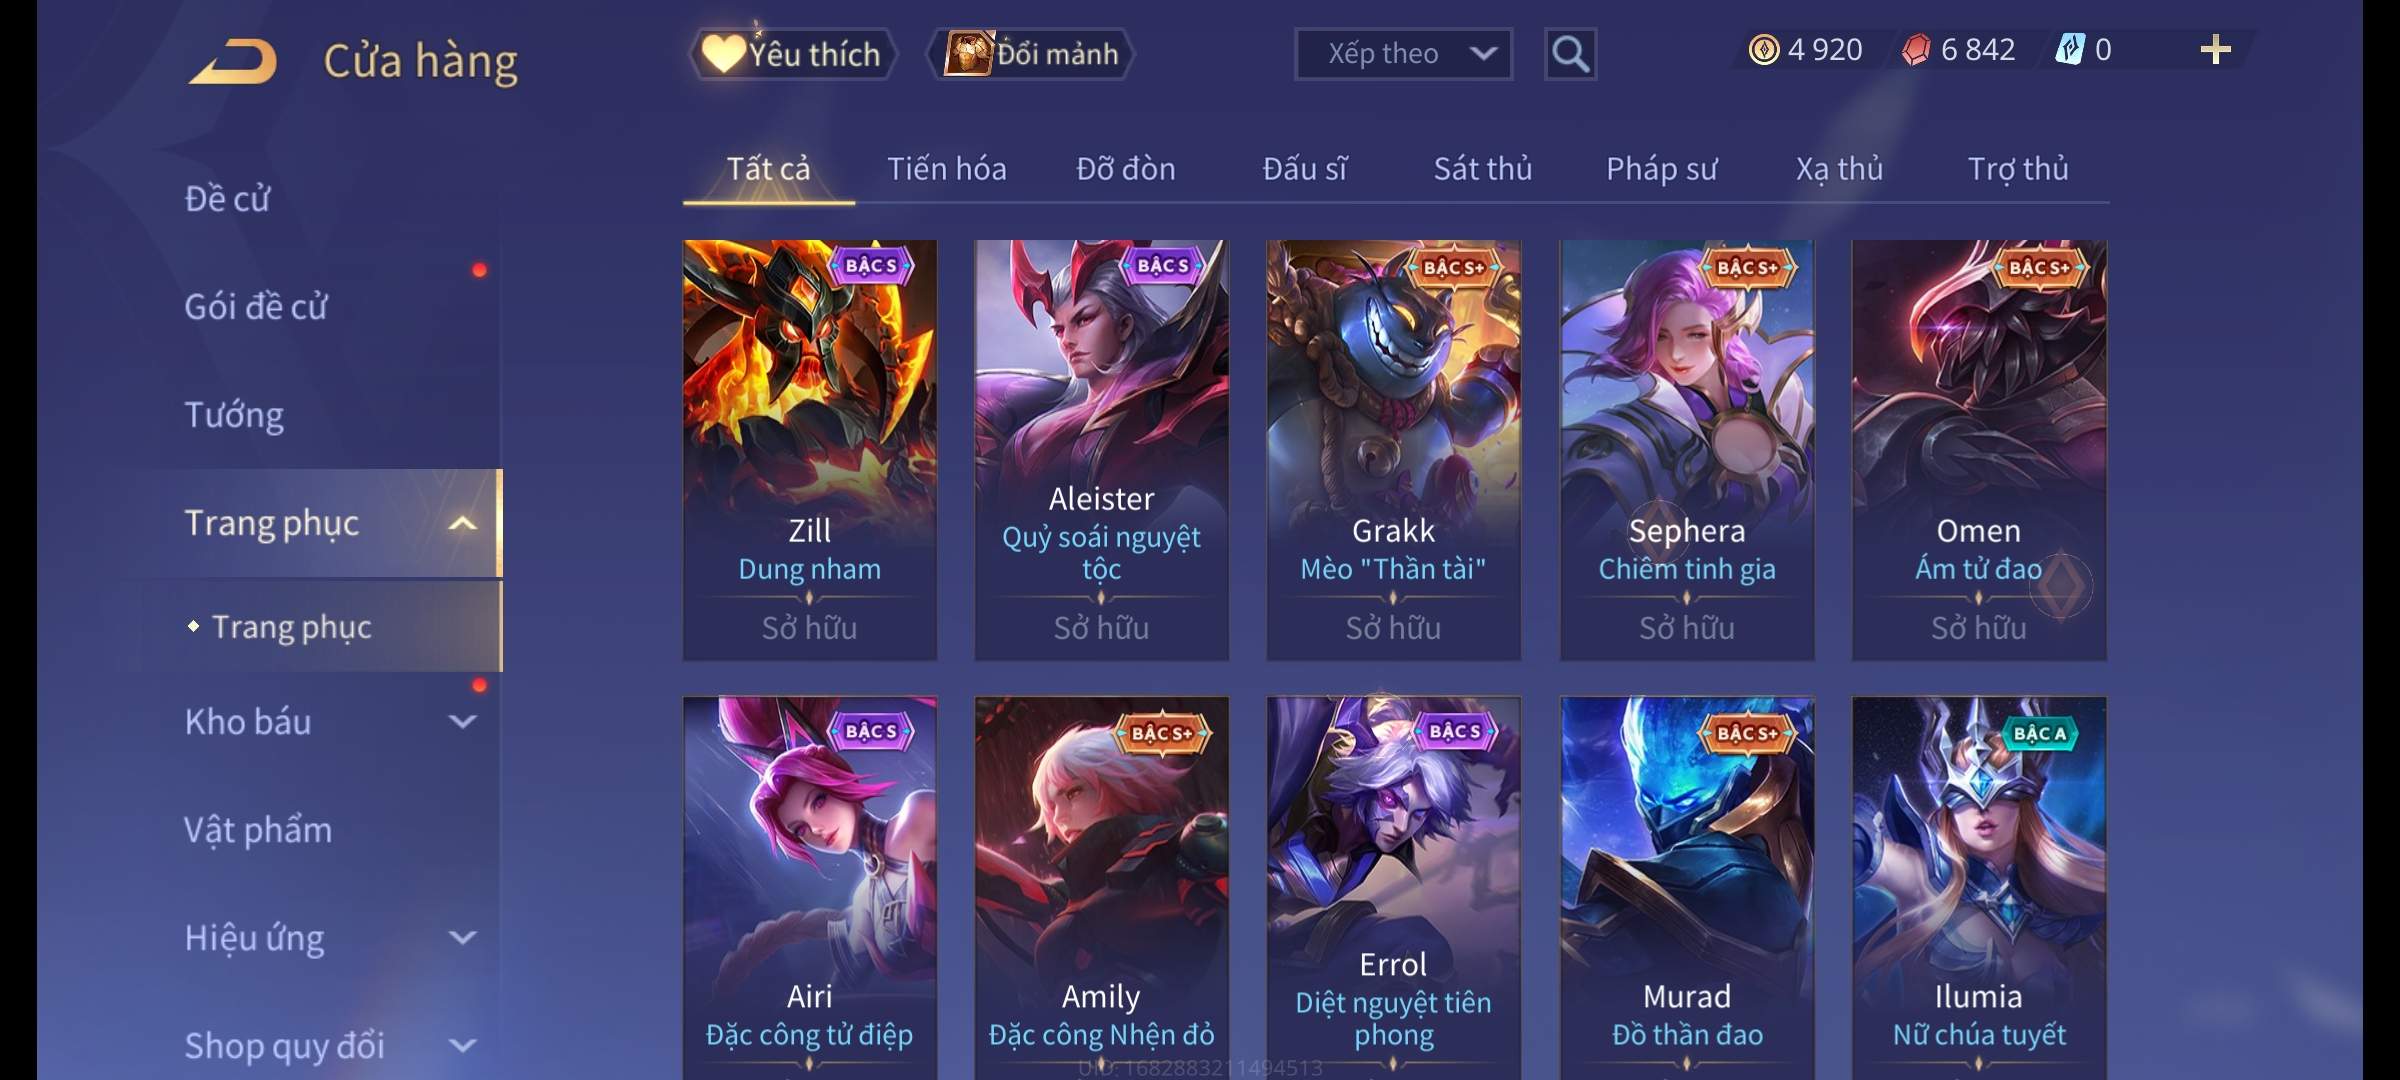Open the search magnifier icon
2400x1080 pixels.
[1570, 54]
